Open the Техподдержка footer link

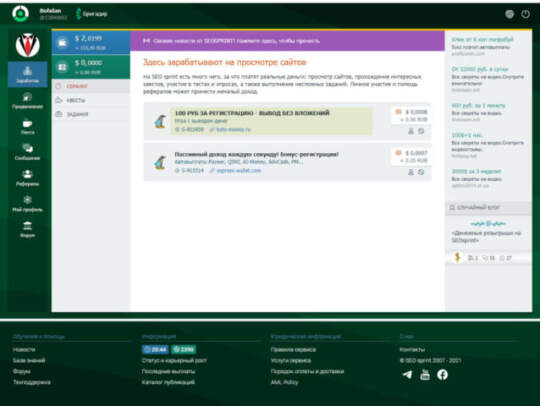point(32,382)
